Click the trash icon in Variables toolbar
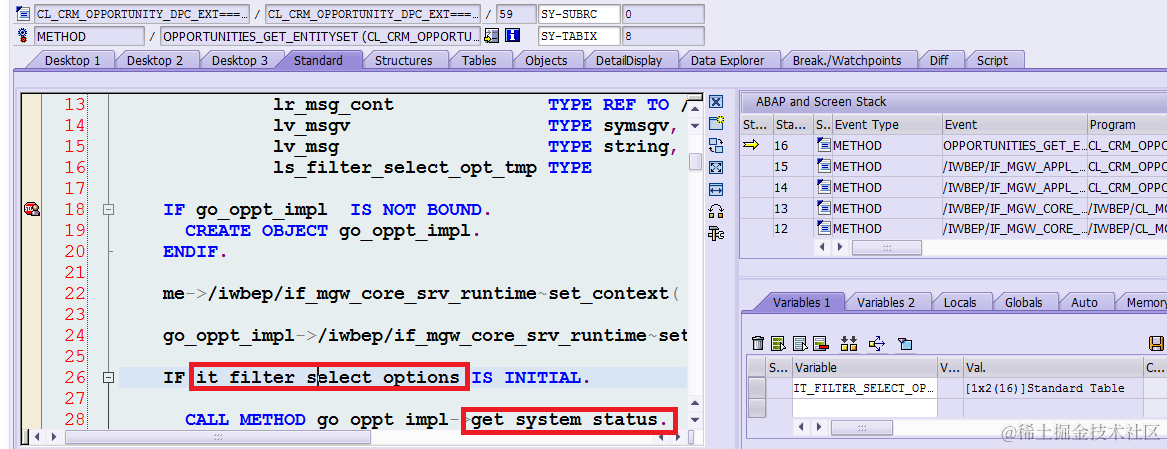1167x449 pixels. pos(758,343)
